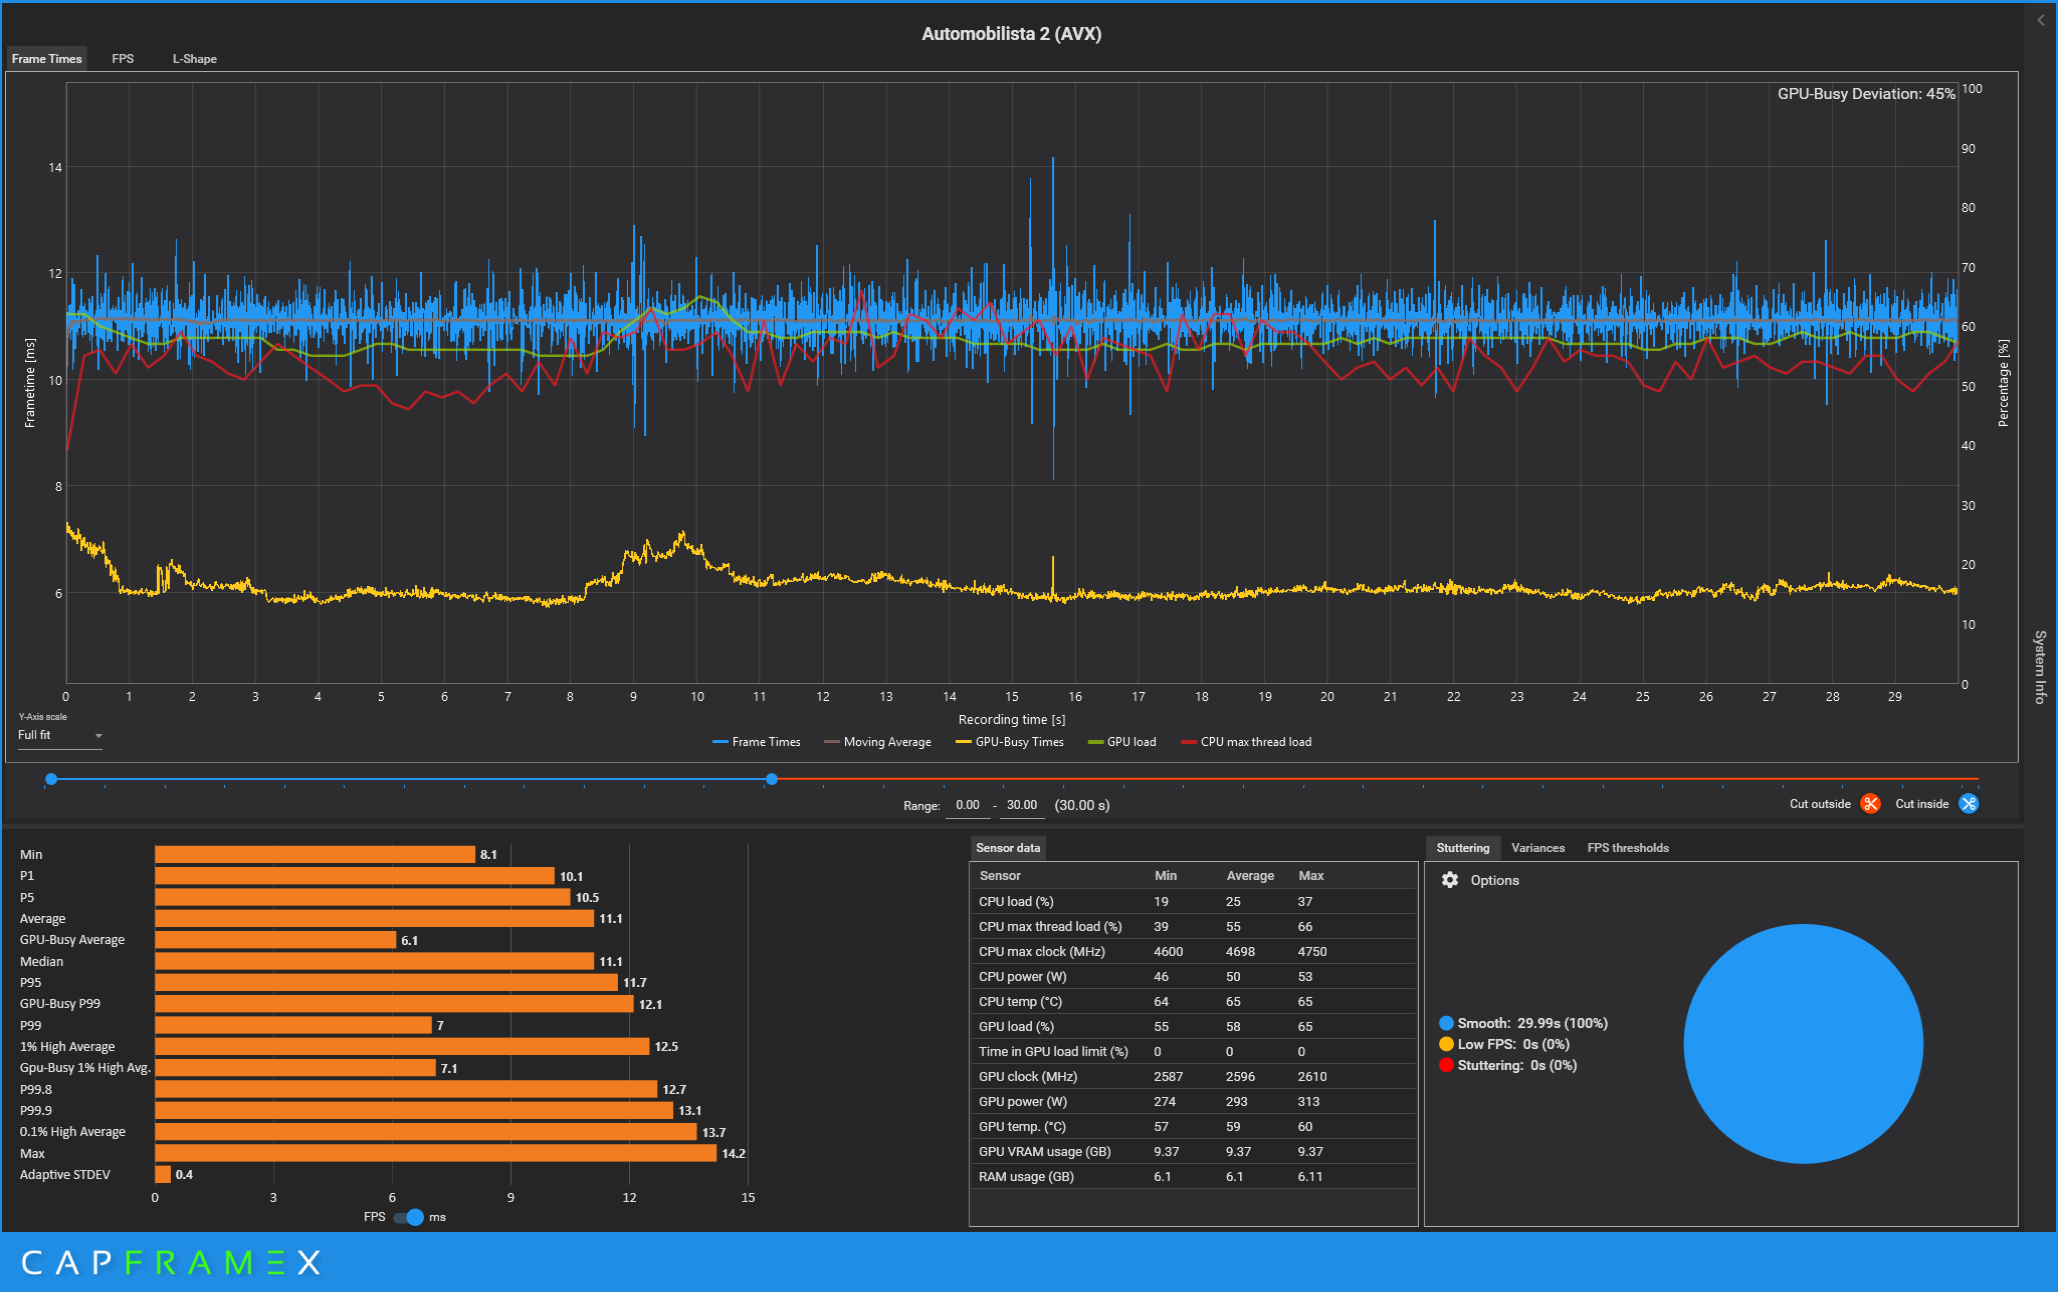Click the Stuttering legend entry in pie chart
This screenshot has height=1292, width=2058.
click(x=1508, y=1065)
